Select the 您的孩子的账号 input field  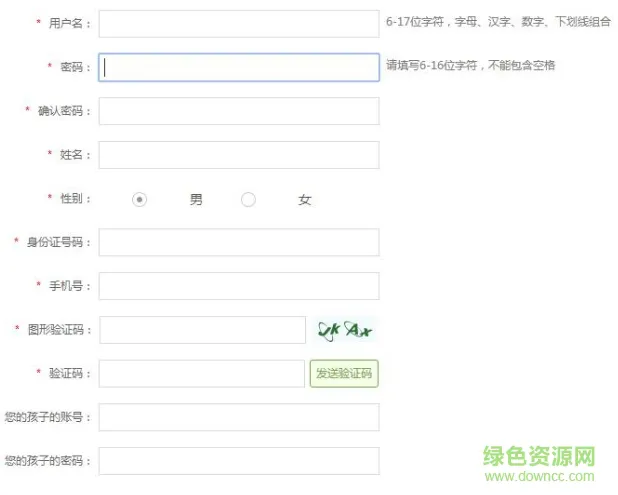tap(239, 417)
